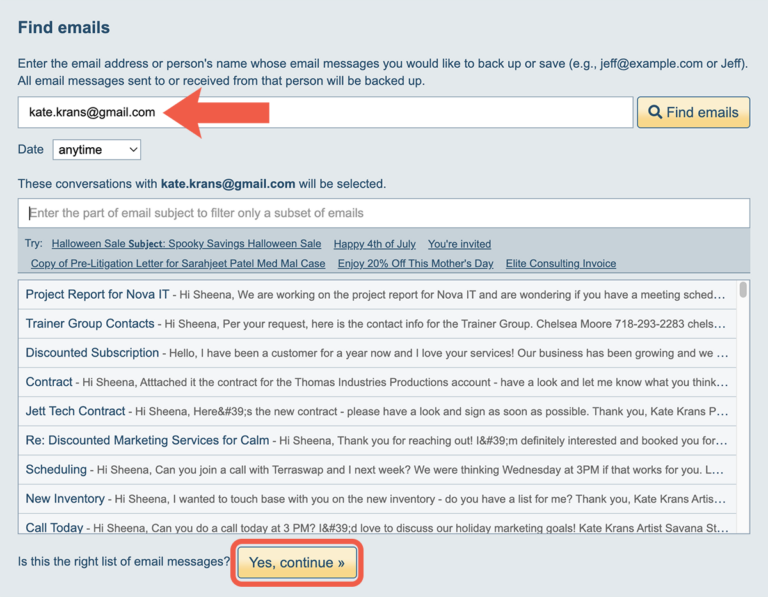Click the email subject filter field
Screen dimensions: 768x597
[384, 213]
